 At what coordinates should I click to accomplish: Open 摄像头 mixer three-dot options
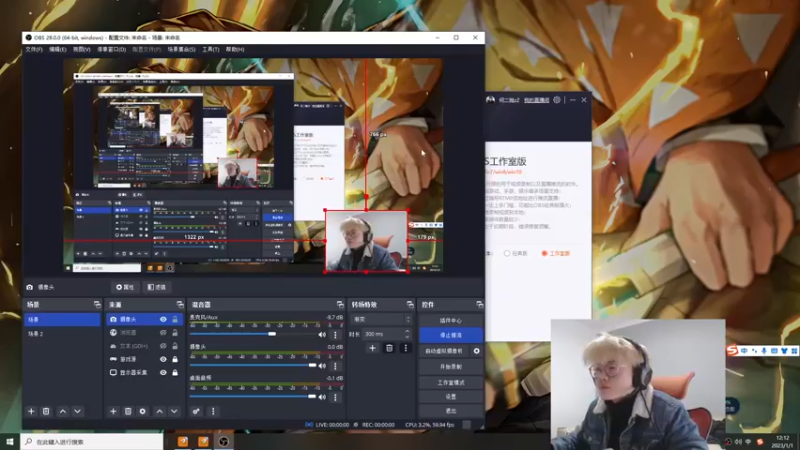(x=335, y=366)
